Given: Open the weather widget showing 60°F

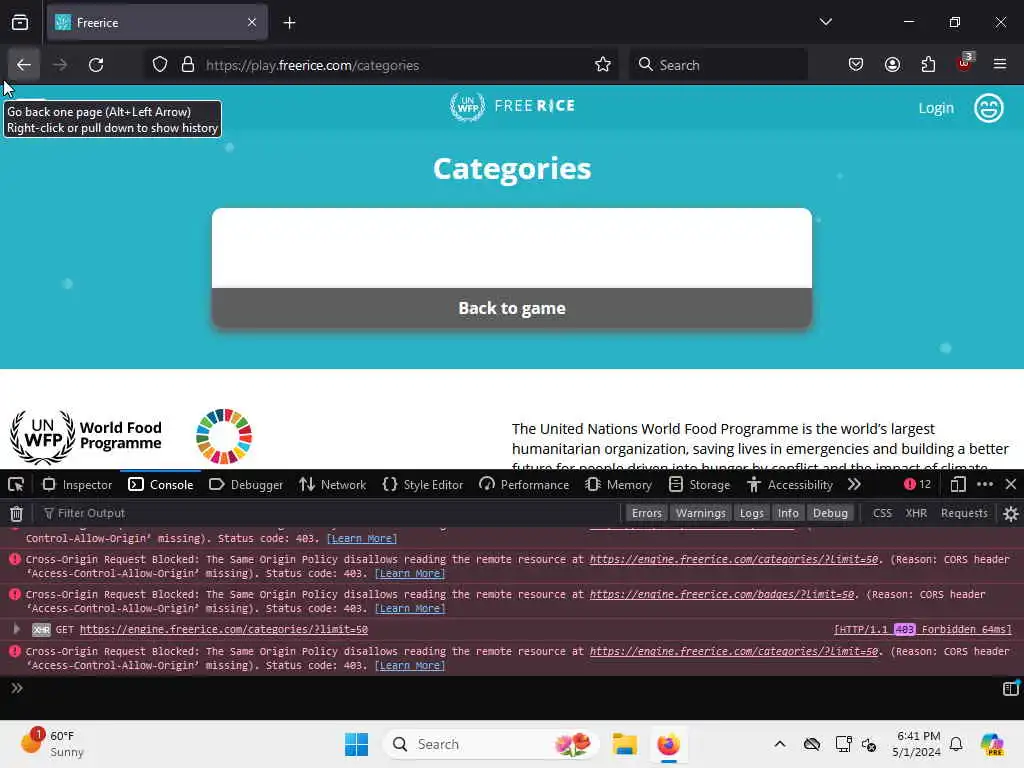Looking at the screenshot, I should coord(52,744).
